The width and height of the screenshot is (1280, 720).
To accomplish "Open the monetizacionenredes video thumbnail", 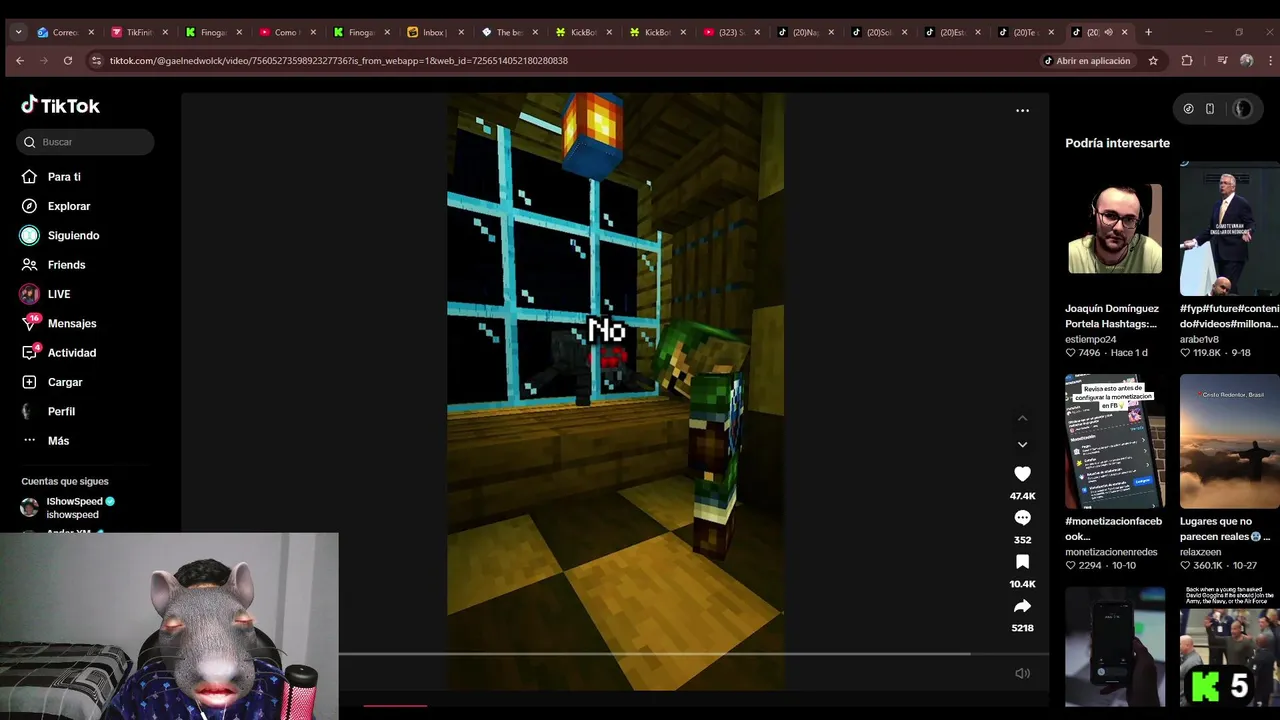I will [1115, 441].
